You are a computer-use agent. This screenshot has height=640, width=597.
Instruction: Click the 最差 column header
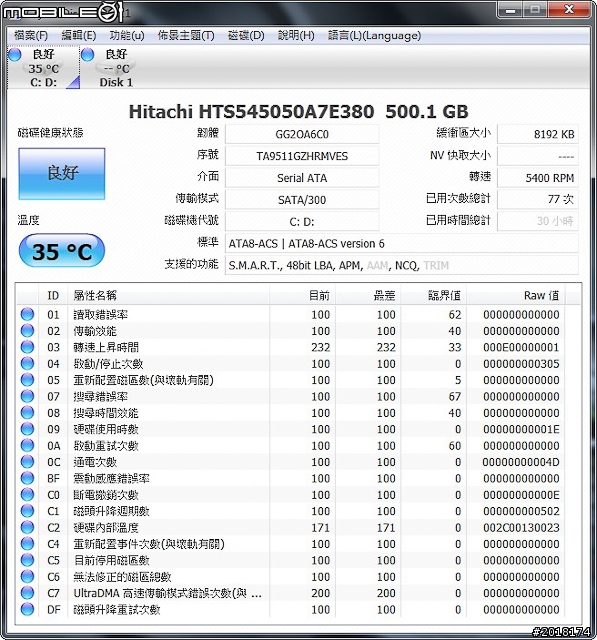(x=368, y=296)
